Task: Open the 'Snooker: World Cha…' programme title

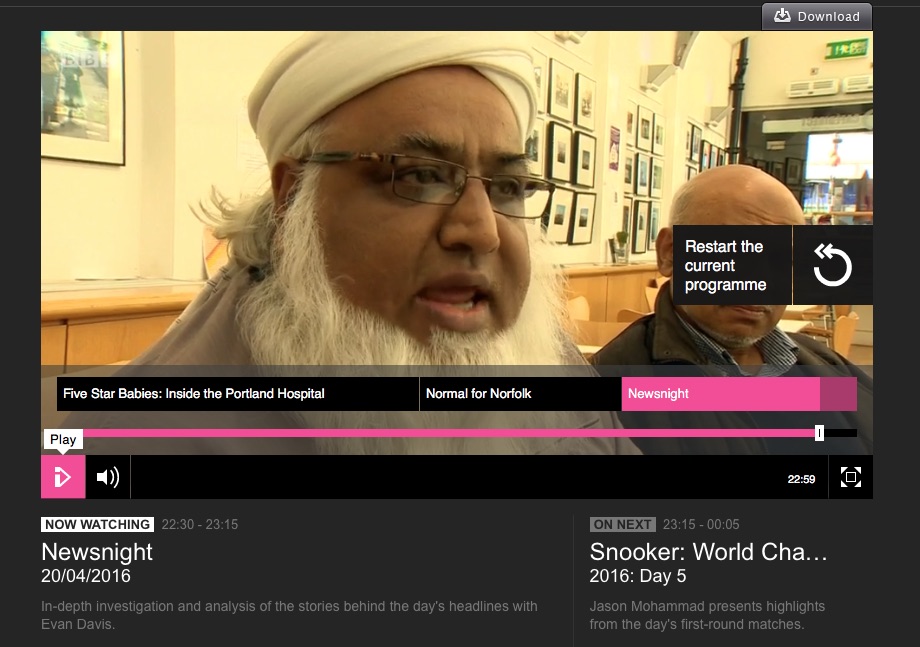Action: click(x=709, y=552)
